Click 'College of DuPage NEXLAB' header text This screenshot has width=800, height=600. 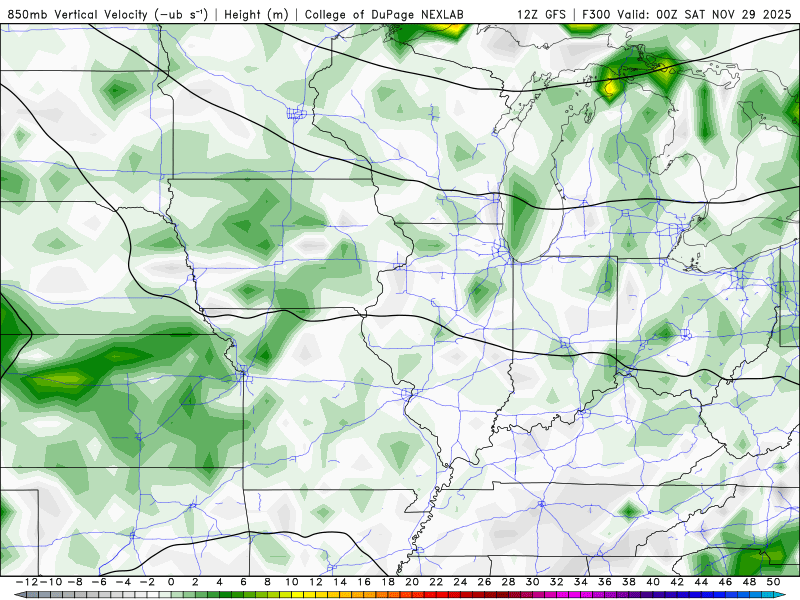[384, 15]
